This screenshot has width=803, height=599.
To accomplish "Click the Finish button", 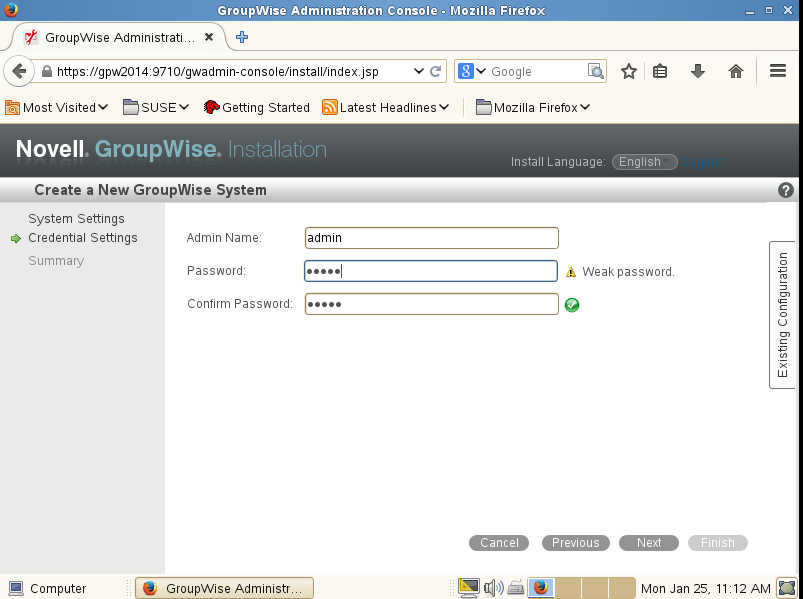I will pyautogui.click(x=717, y=543).
